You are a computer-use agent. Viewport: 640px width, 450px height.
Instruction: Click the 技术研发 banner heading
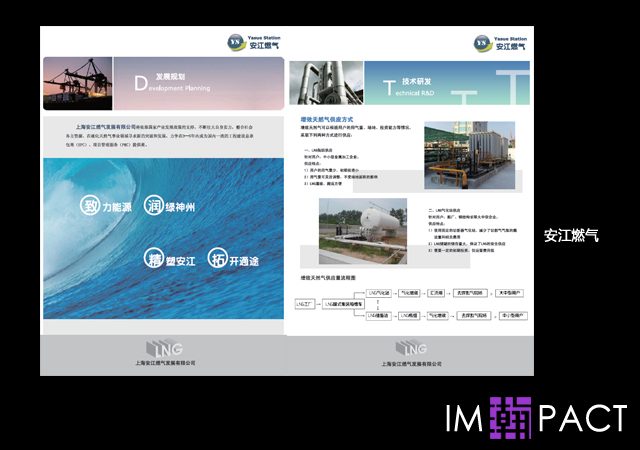coord(417,81)
